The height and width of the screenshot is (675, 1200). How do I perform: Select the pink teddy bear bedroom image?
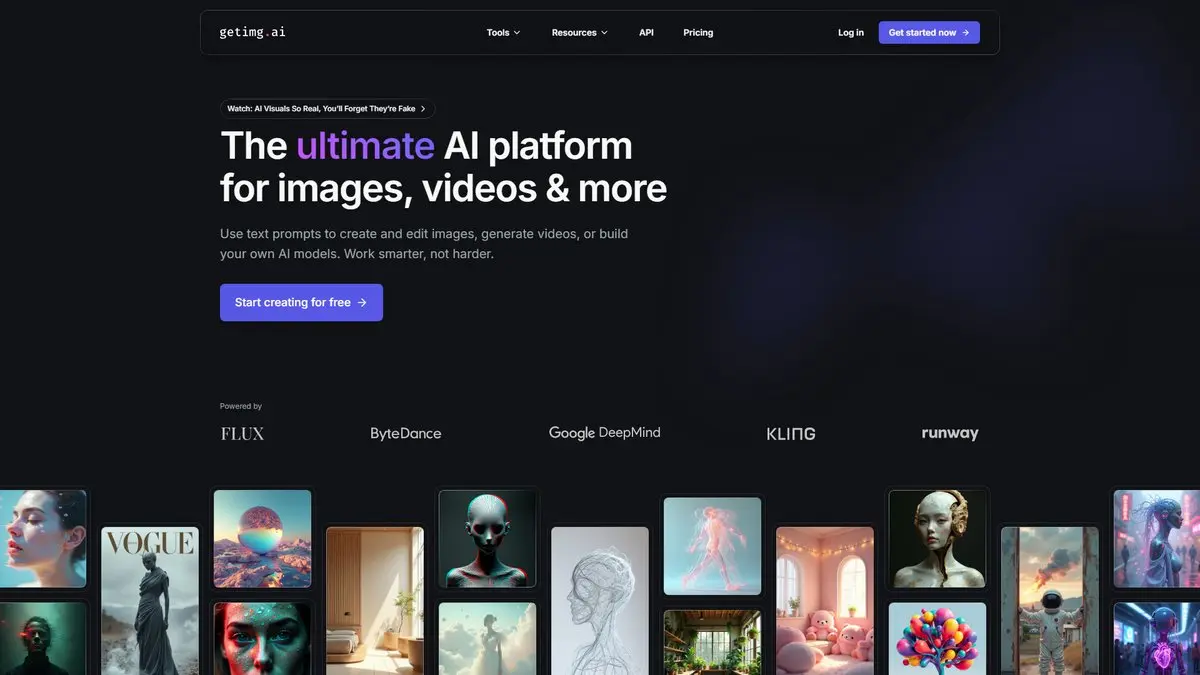point(825,600)
